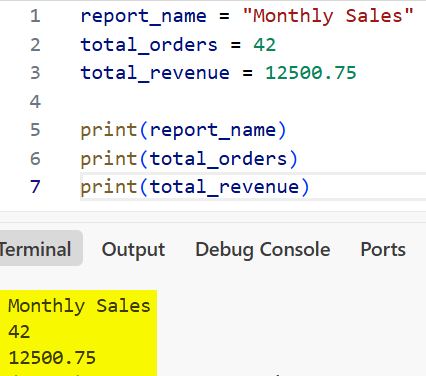Click terminal output line 42
This screenshot has height=376, width=426.
point(19,332)
